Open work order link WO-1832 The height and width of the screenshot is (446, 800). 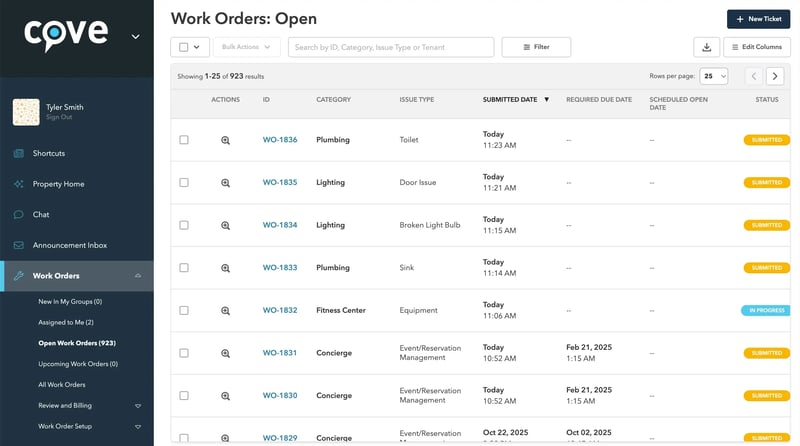(280, 310)
